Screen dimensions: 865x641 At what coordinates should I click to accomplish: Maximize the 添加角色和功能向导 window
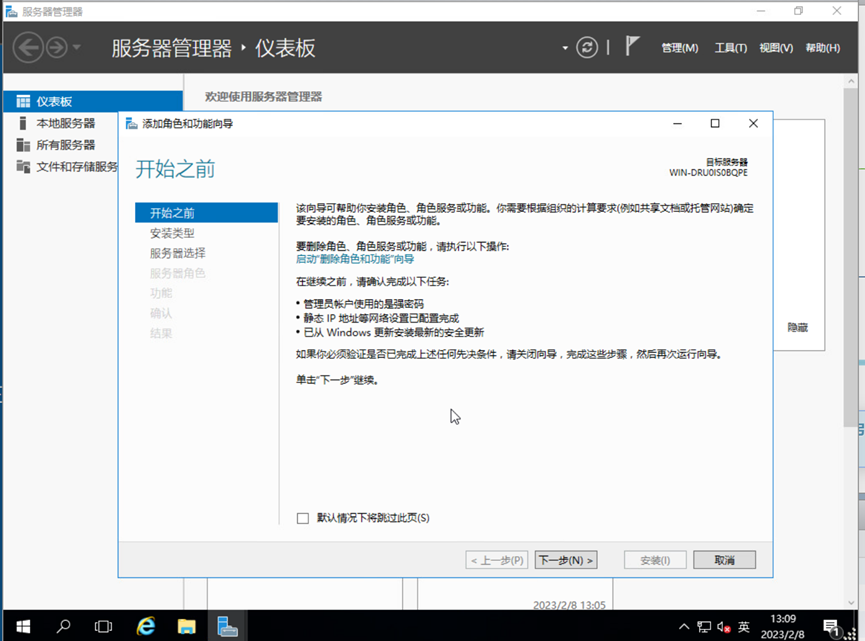(715, 124)
